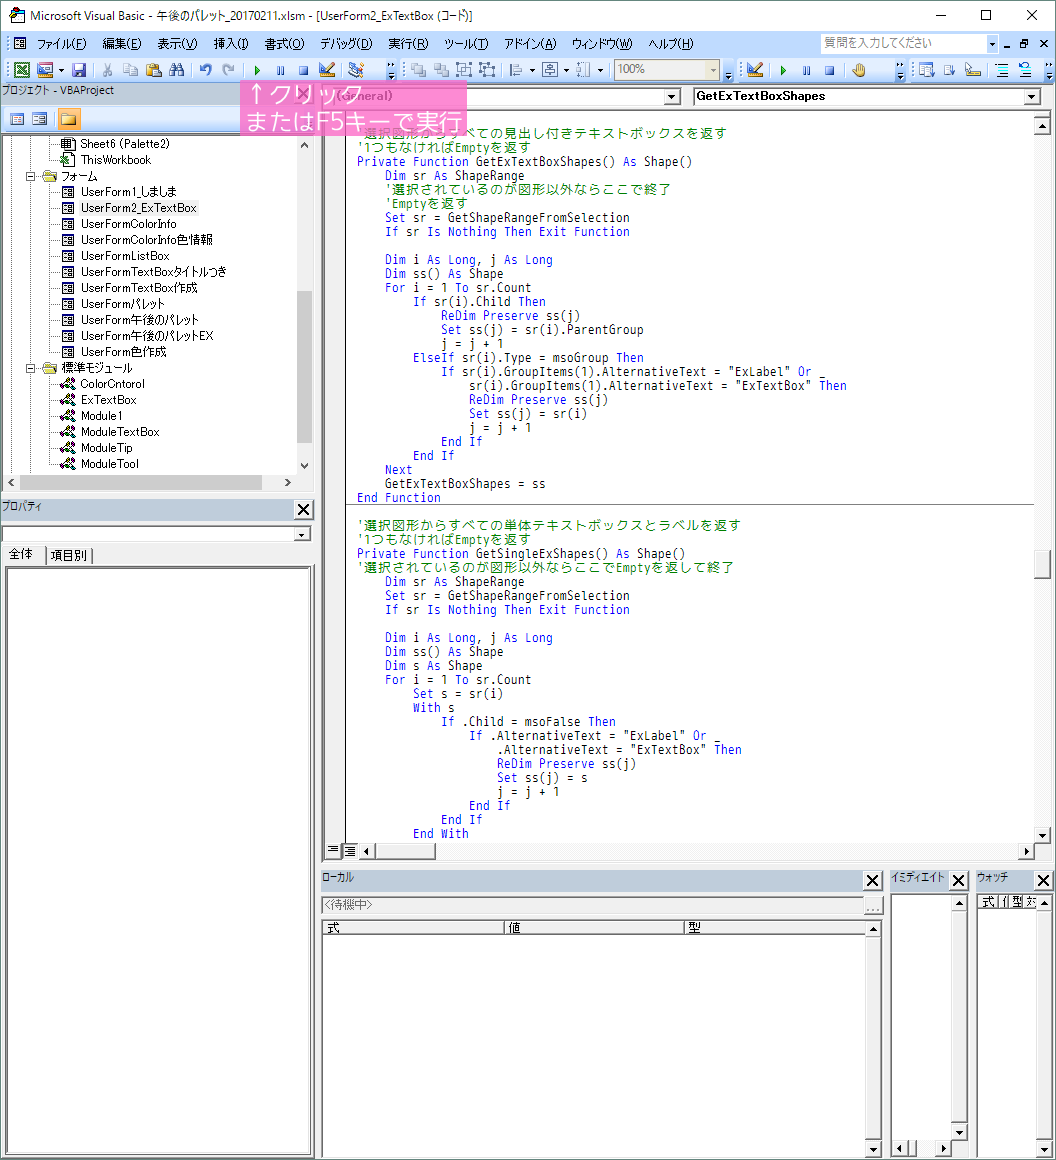Open the Align options dropdown arrow
Screen dimensions: 1056x1160
pyautogui.click(x=532, y=70)
